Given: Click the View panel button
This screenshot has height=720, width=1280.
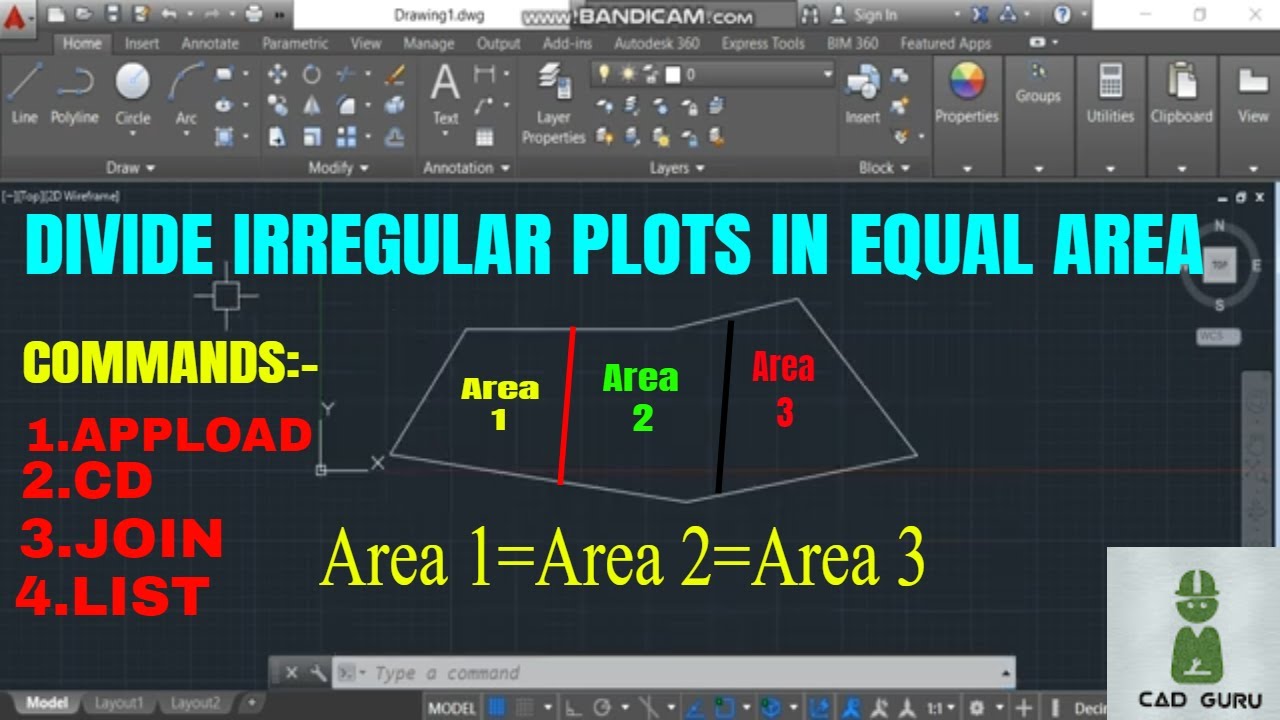Looking at the screenshot, I should pos(1252,93).
